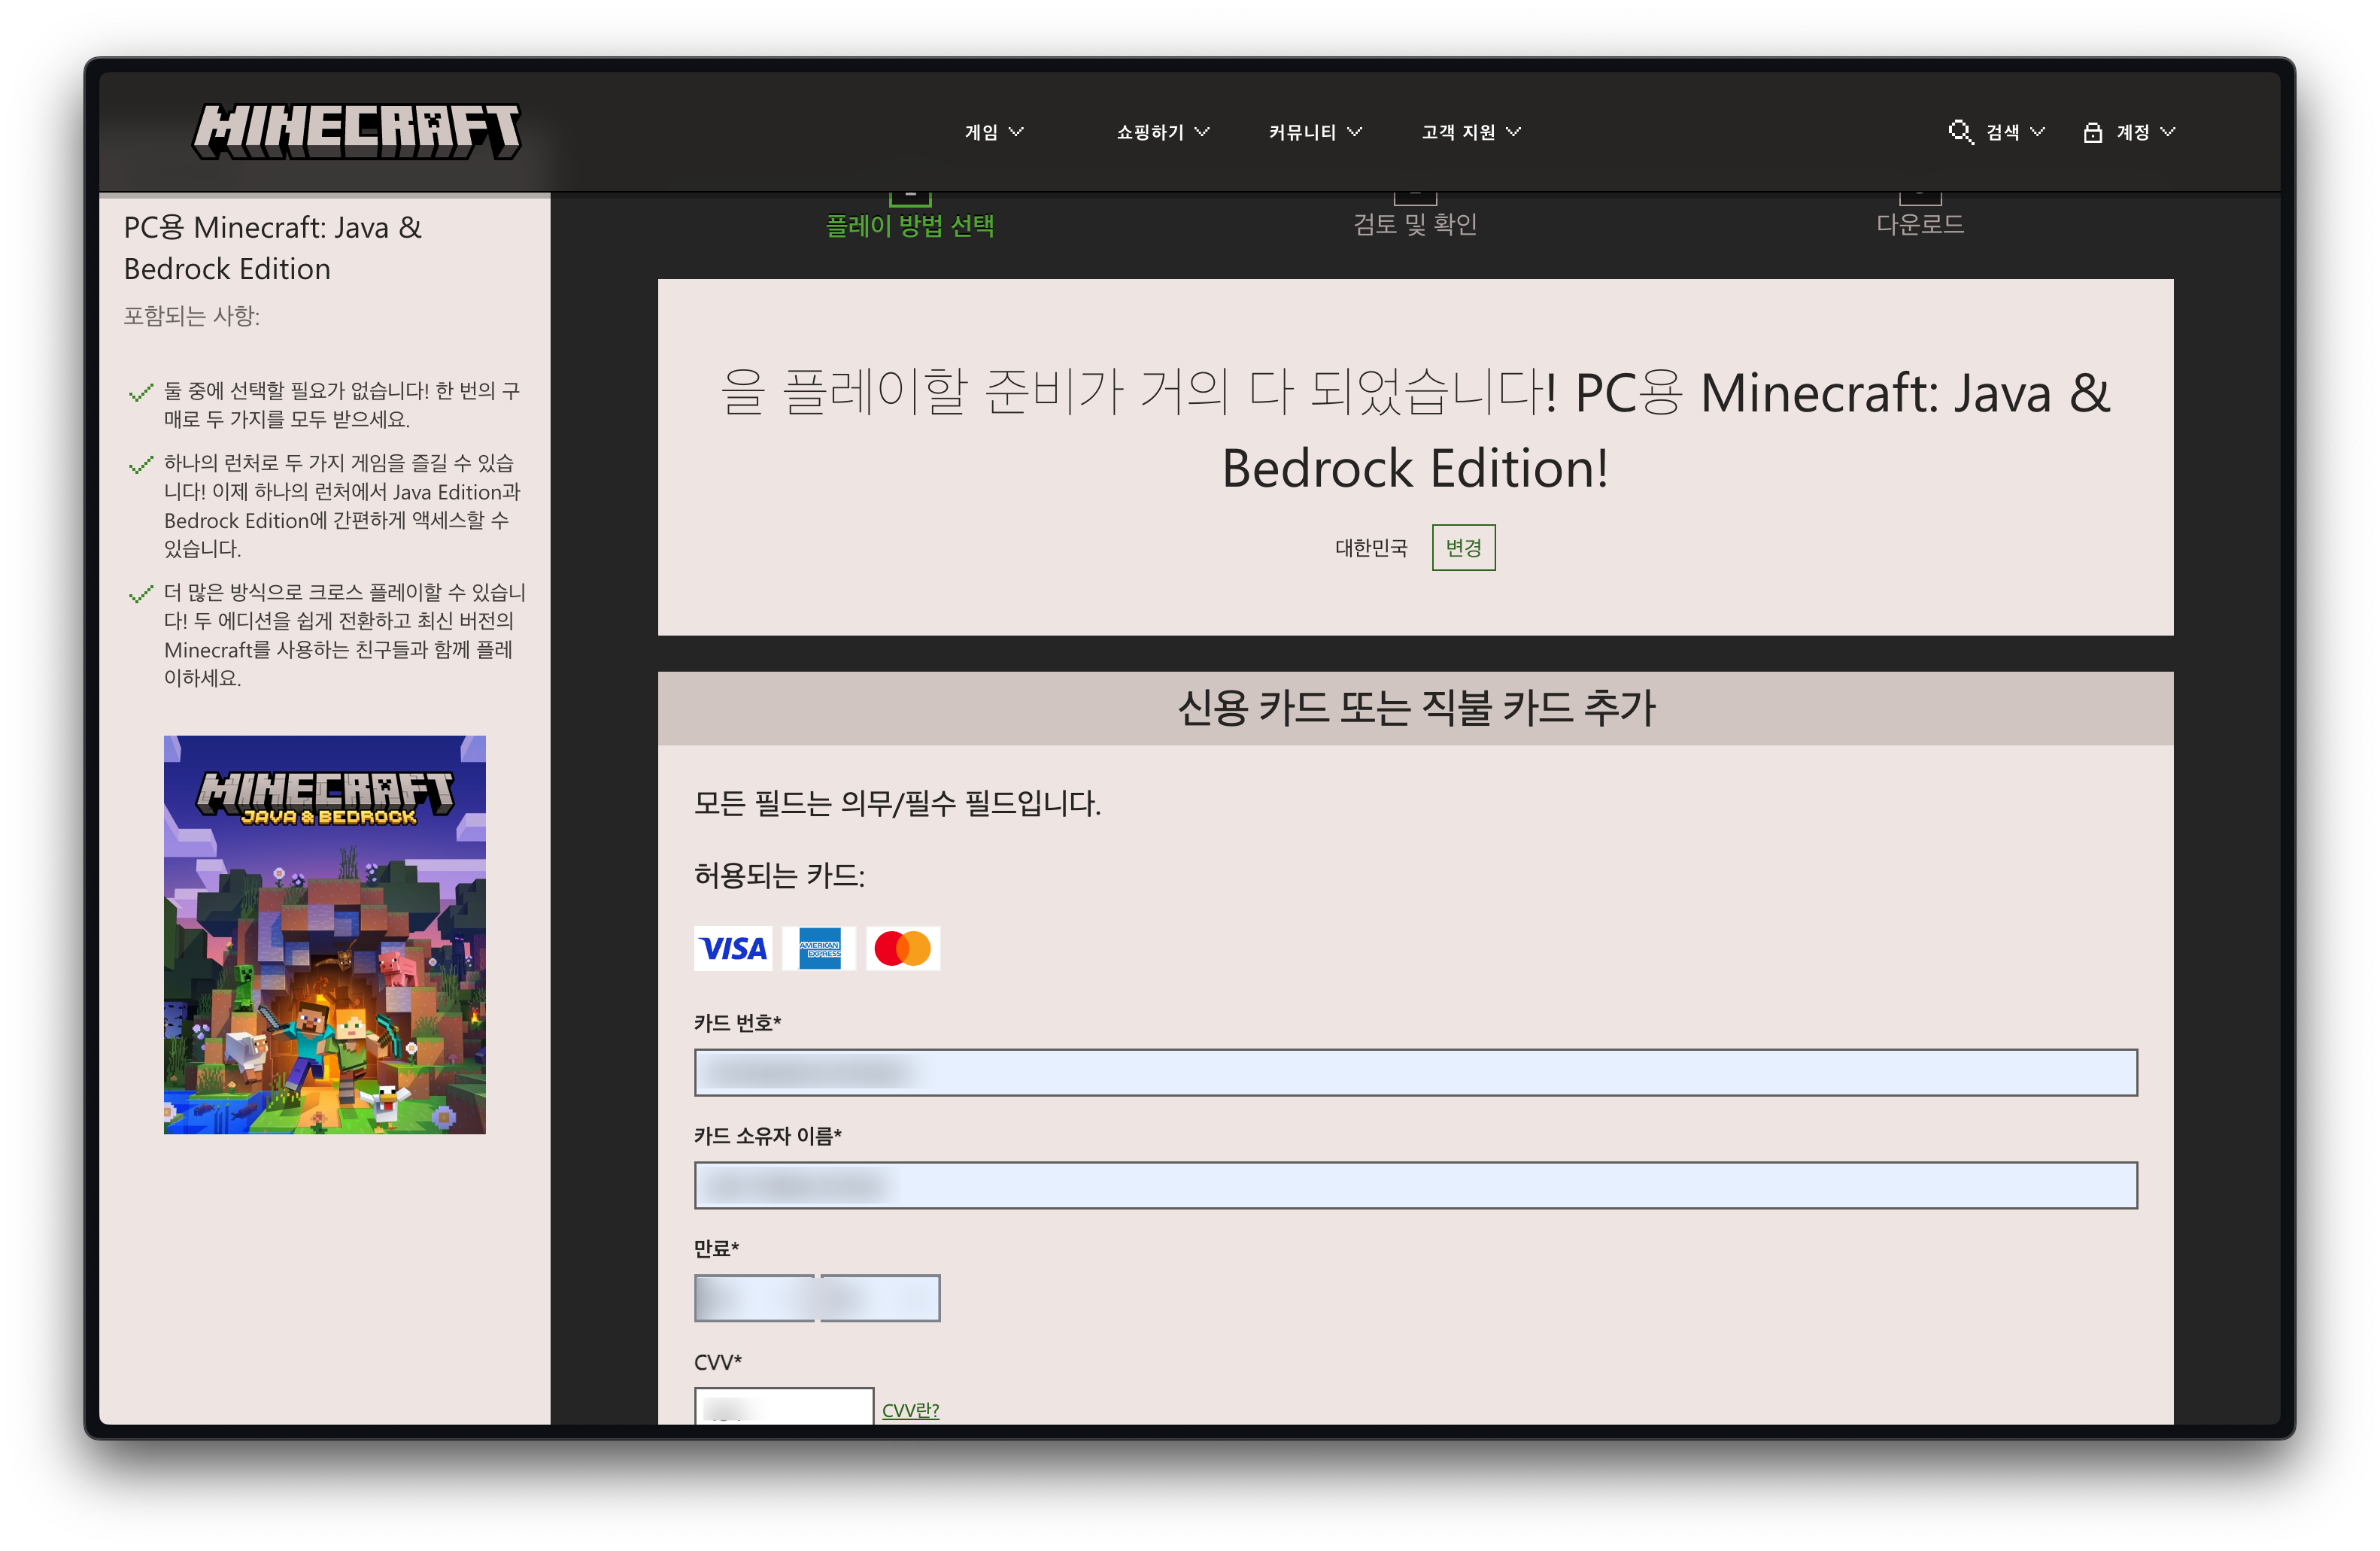Click the account lock icon
Screen dimensions: 2380x1551
coord(2092,132)
